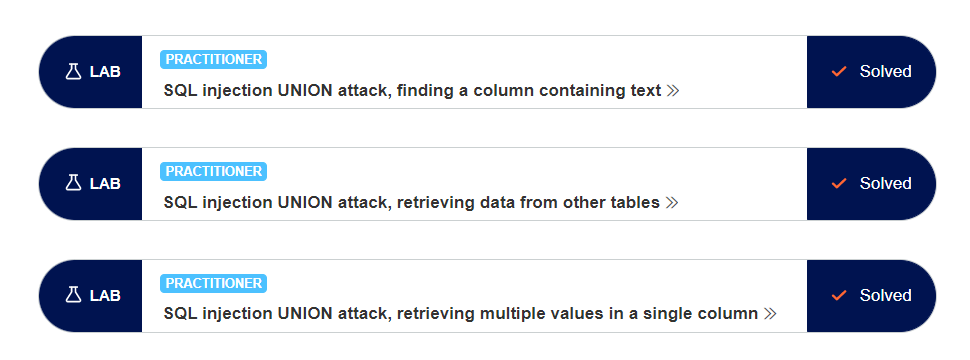Click the double chevron after 'multiple values in a single column'
This screenshot has width=970, height=360.
point(770,314)
